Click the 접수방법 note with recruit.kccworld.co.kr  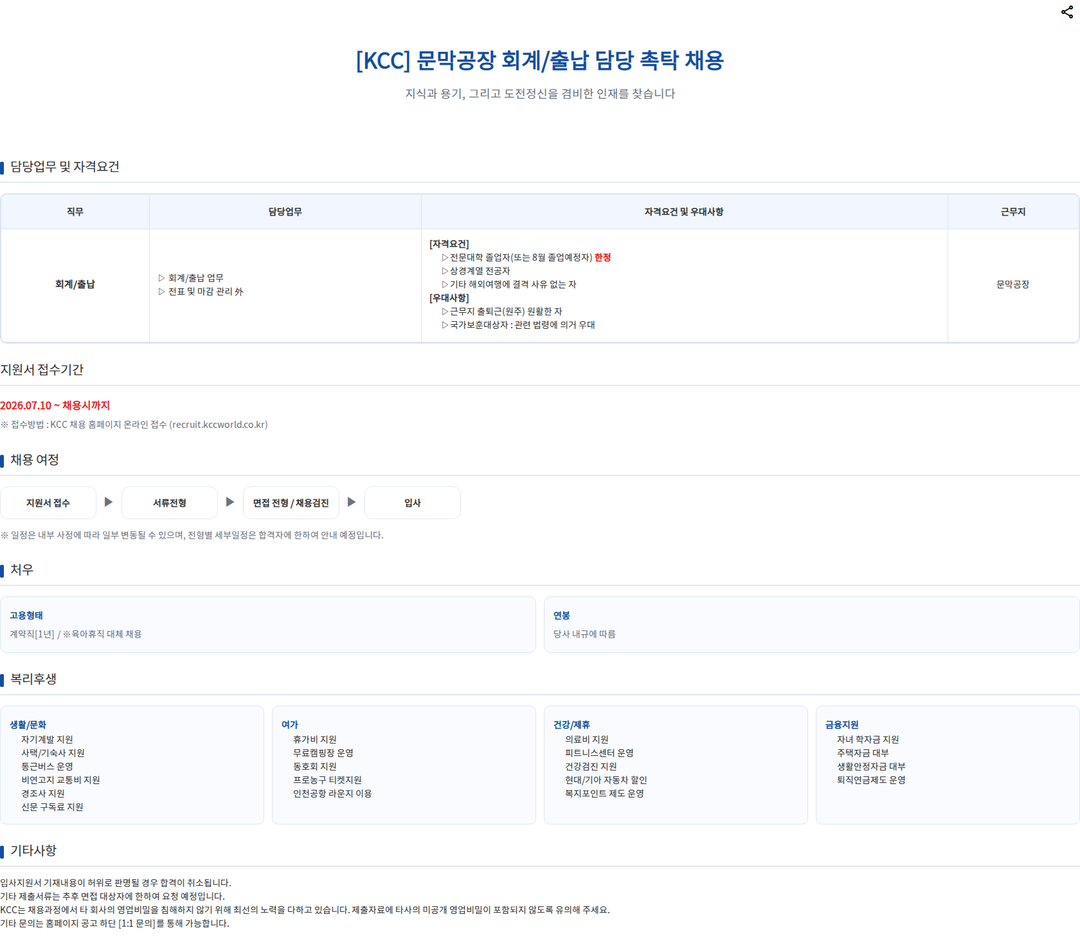click(x=134, y=424)
